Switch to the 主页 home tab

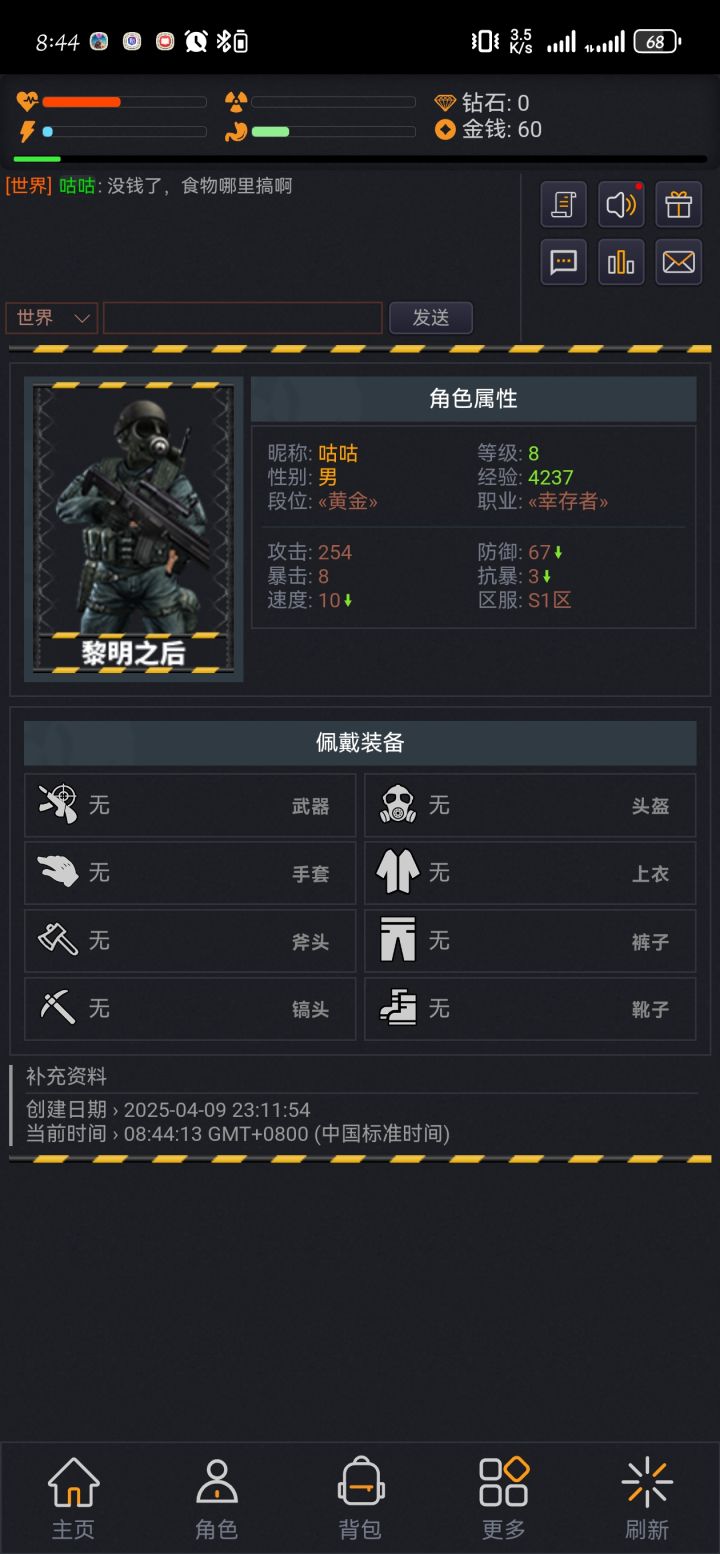(73, 1498)
